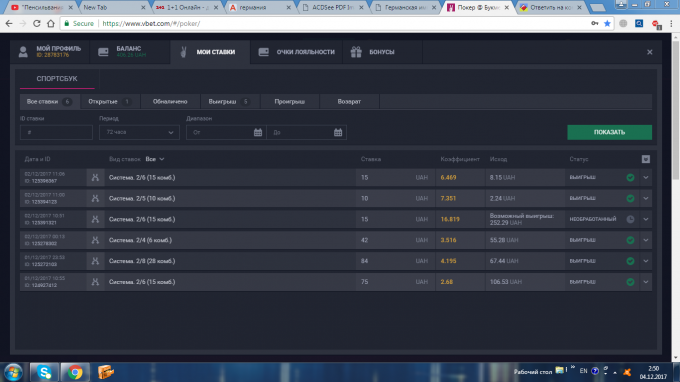Switch to 'Баланс' tab

click(x=130, y=52)
